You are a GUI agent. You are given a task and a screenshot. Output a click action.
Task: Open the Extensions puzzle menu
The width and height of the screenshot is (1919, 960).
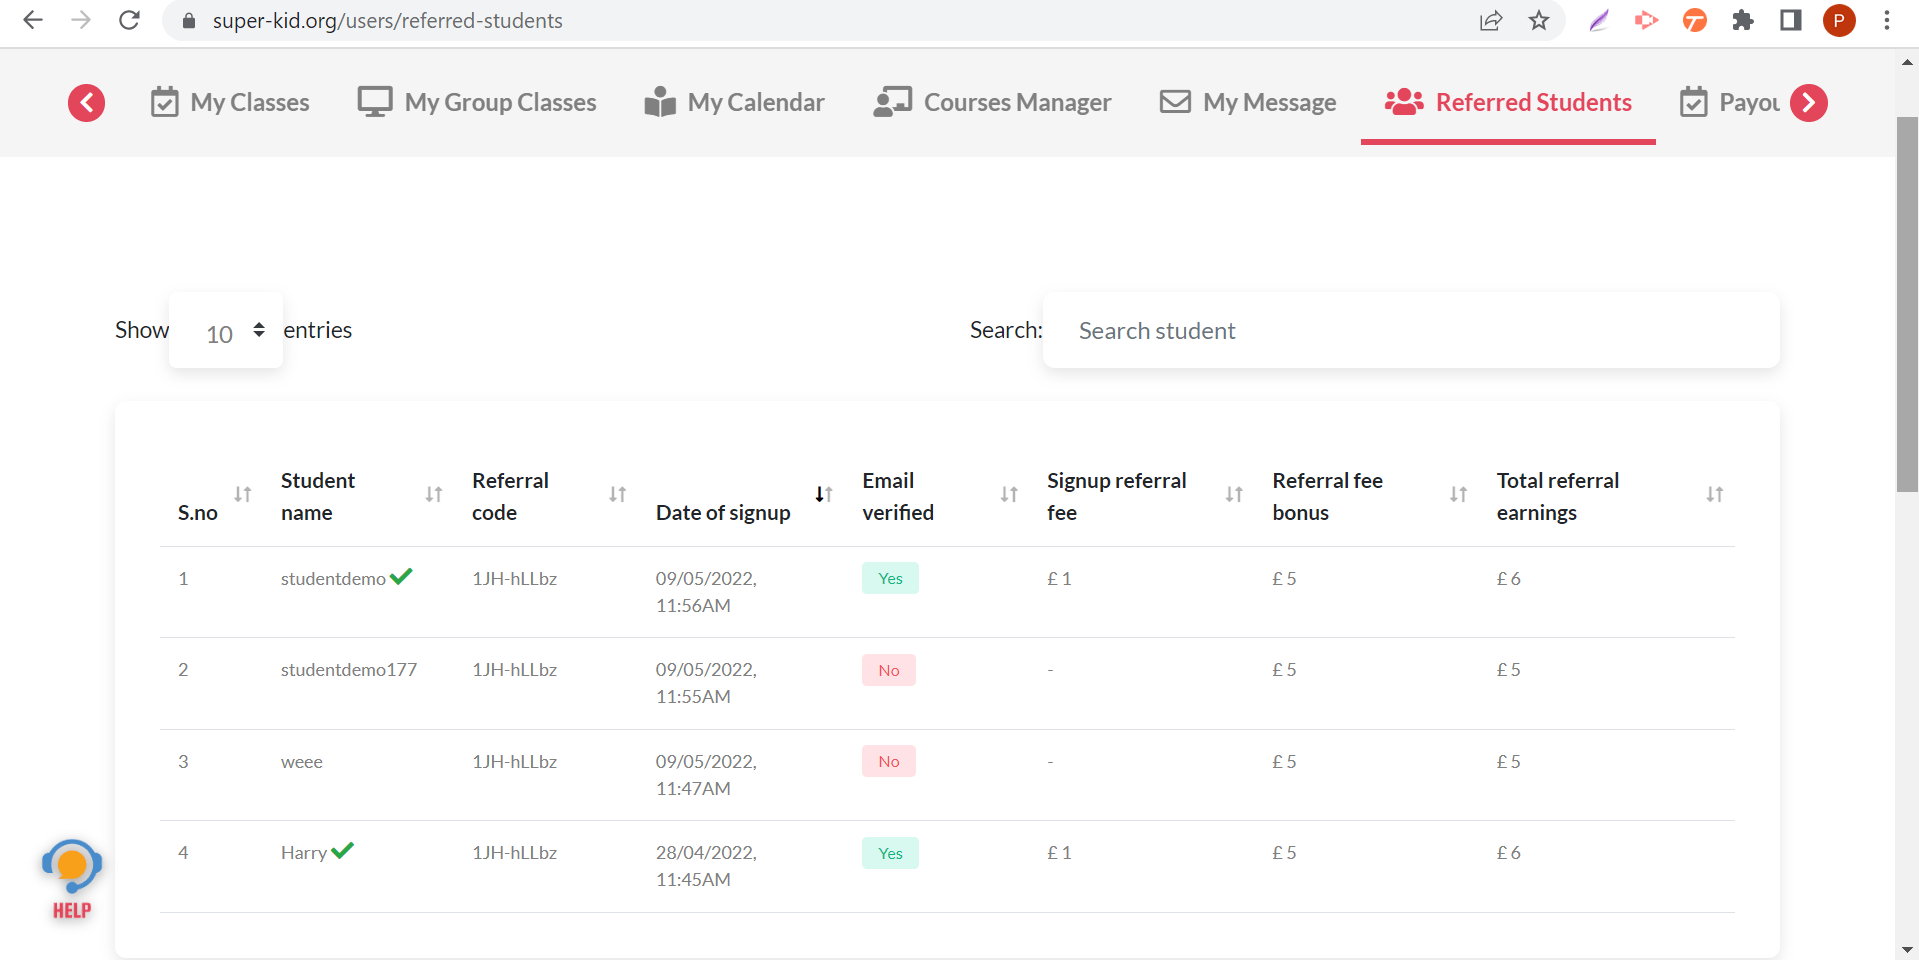[1743, 20]
